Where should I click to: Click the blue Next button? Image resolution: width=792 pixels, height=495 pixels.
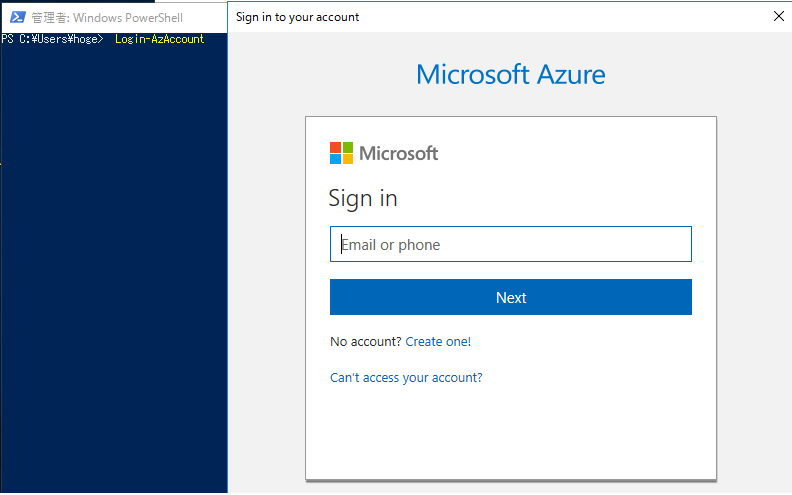(x=511, y=298)
